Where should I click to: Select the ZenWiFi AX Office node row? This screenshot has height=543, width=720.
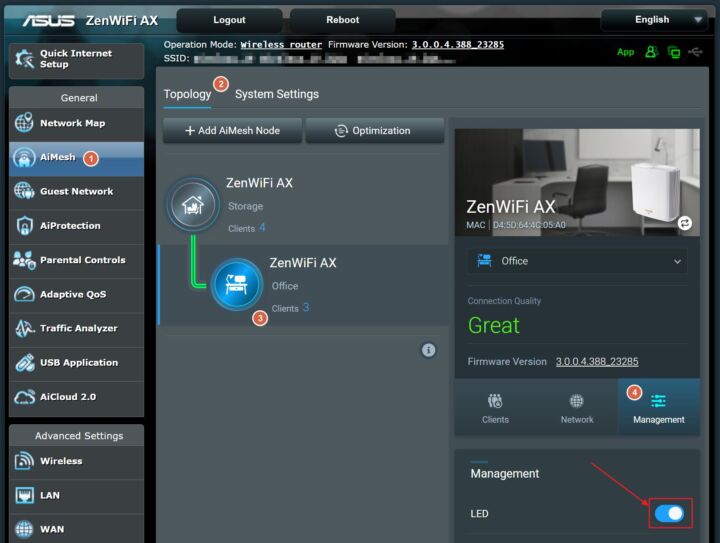[x=303, y=285]
